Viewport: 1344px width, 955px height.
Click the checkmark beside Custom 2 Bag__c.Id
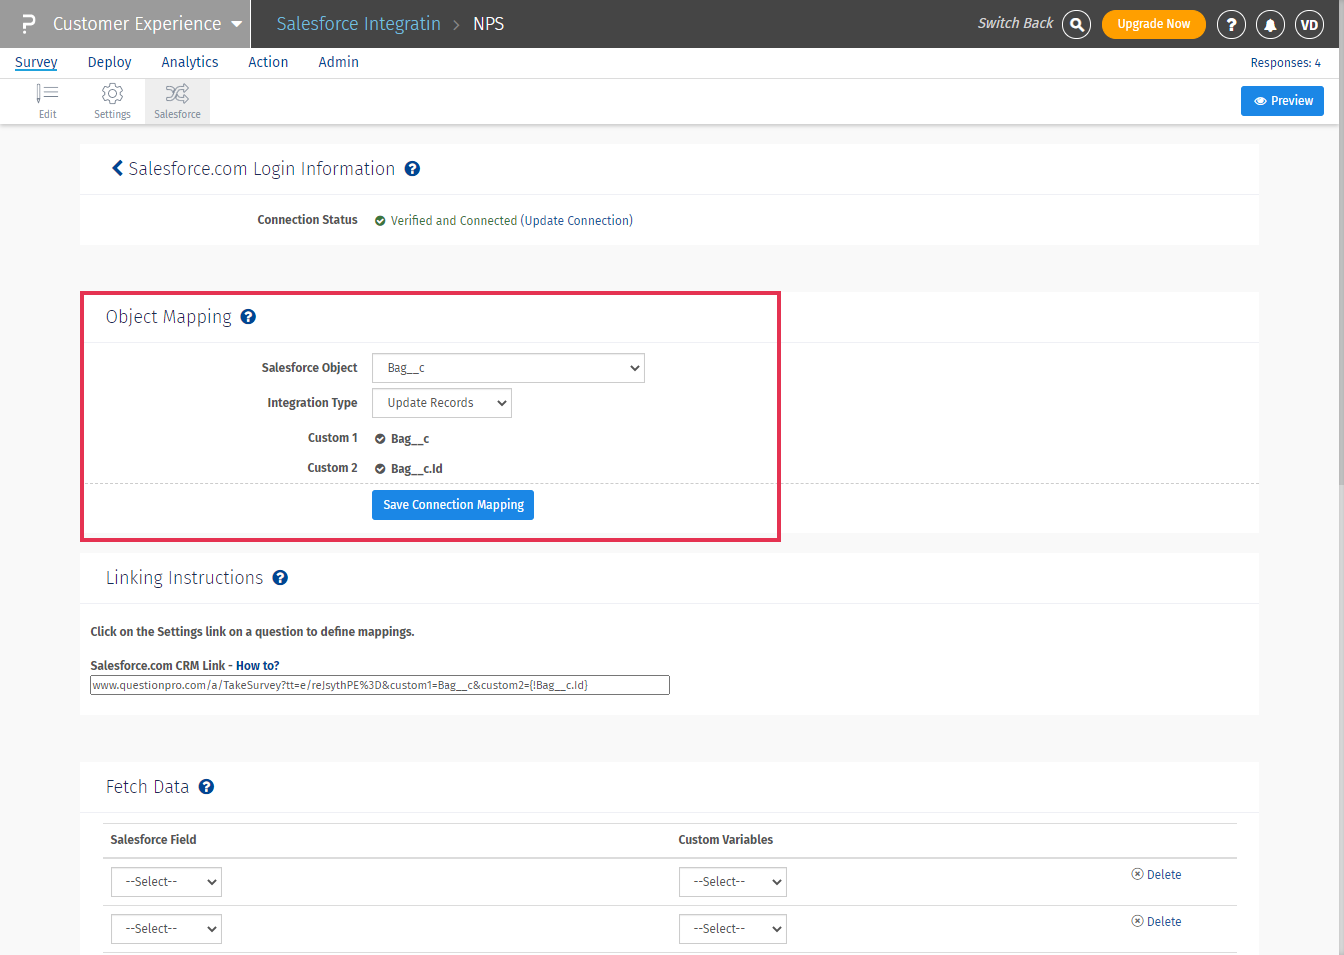click(379, 468)
